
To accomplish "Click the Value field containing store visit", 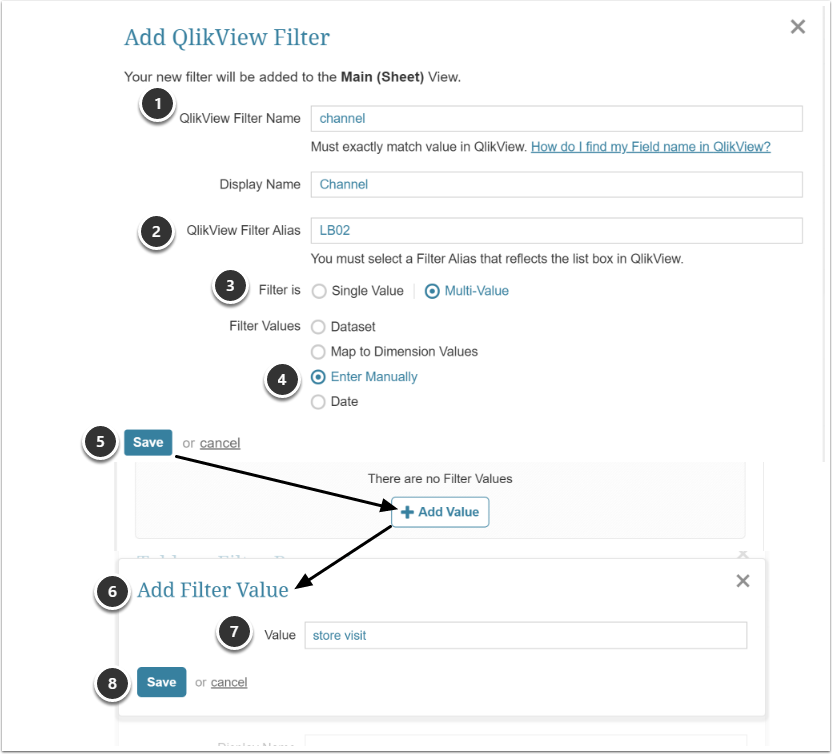I will (x=525, y=635).
